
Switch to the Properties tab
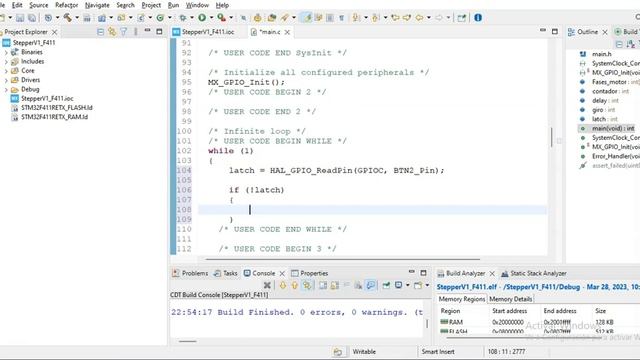pos(310,273)
